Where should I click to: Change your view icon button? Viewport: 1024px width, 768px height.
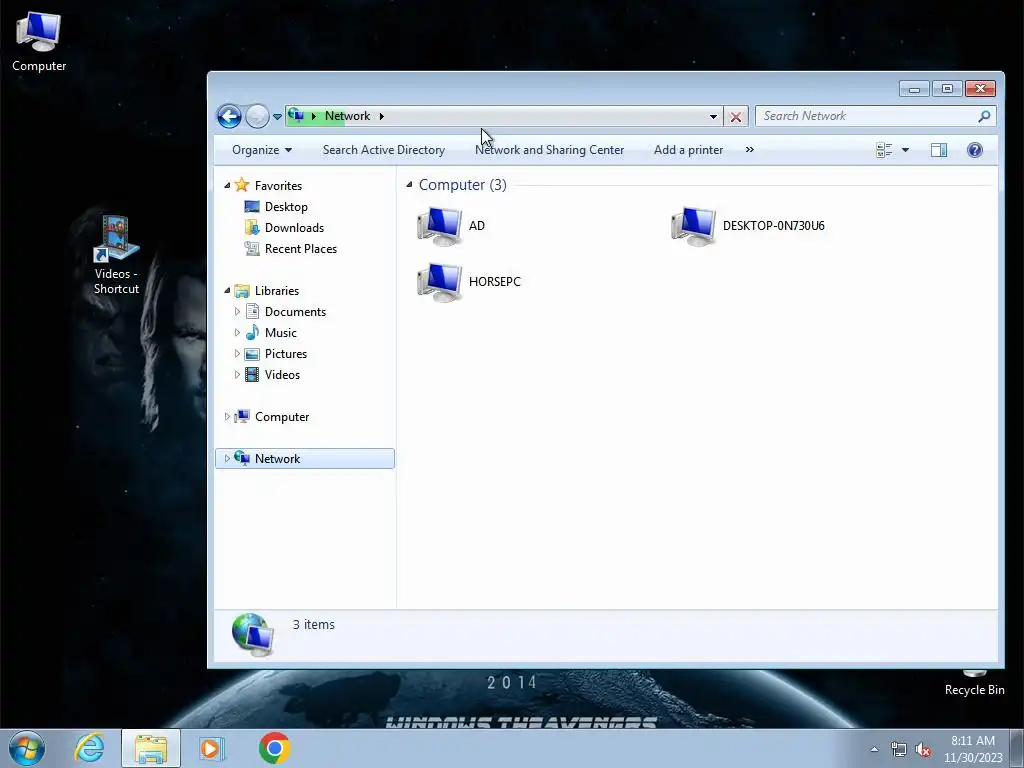click(x=884, y=150)
